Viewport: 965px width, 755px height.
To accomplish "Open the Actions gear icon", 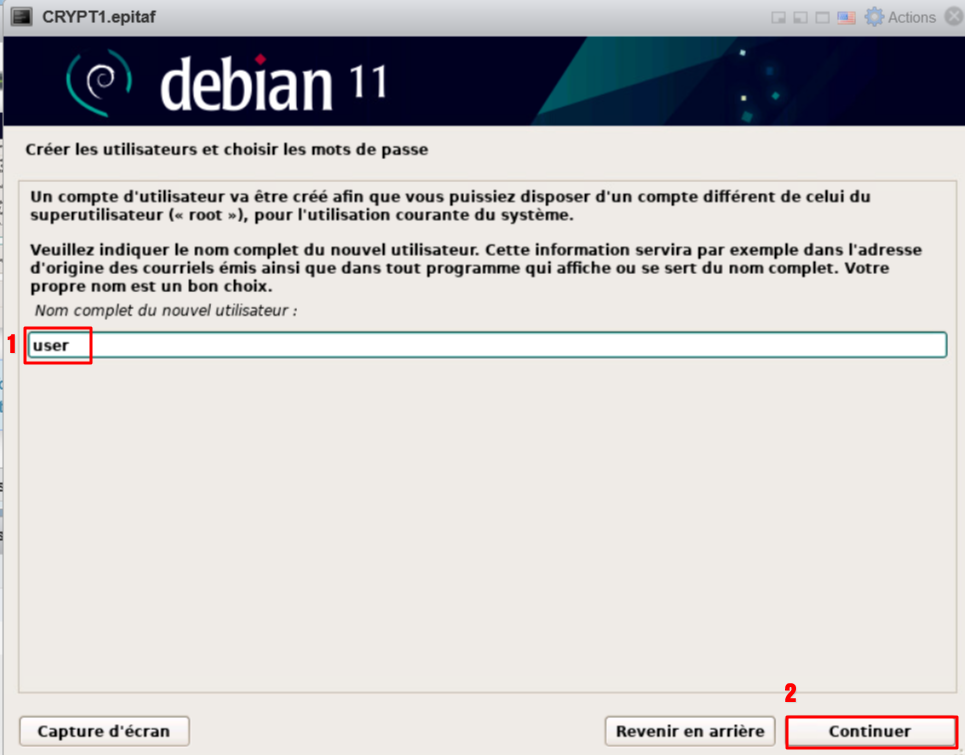I will click(x=874, y=17).
